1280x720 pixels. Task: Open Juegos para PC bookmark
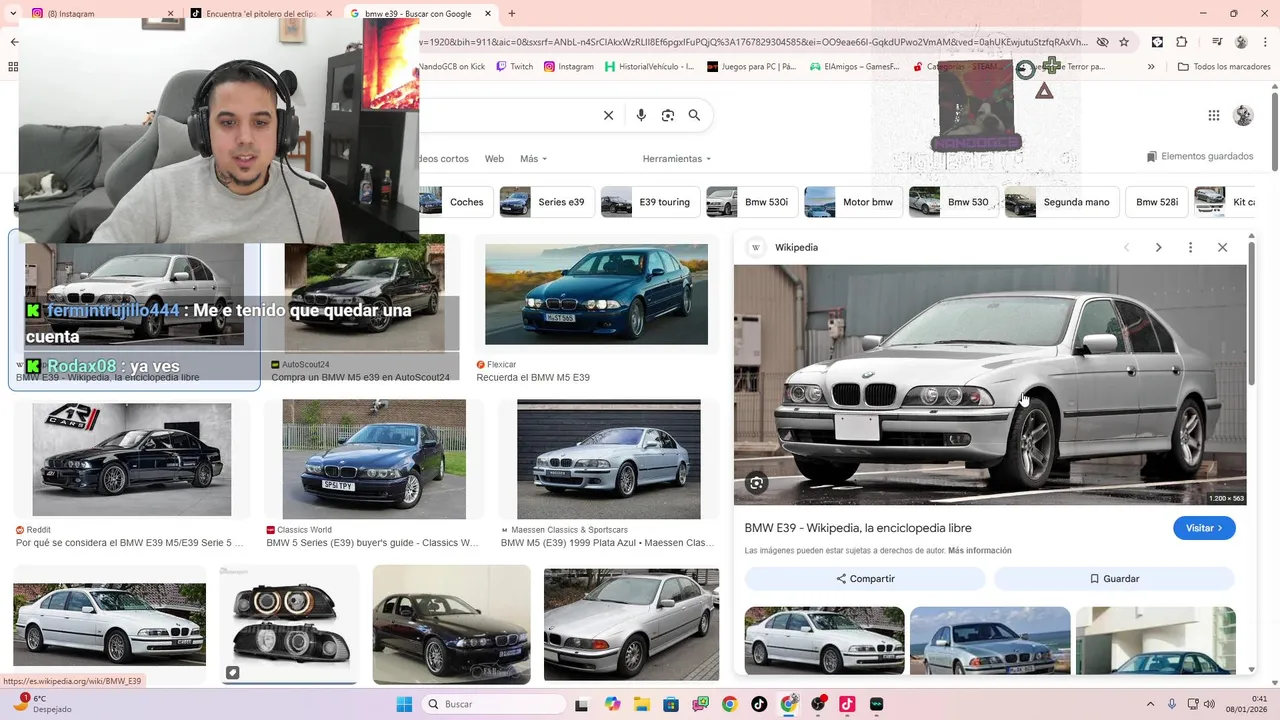(752, 67)
